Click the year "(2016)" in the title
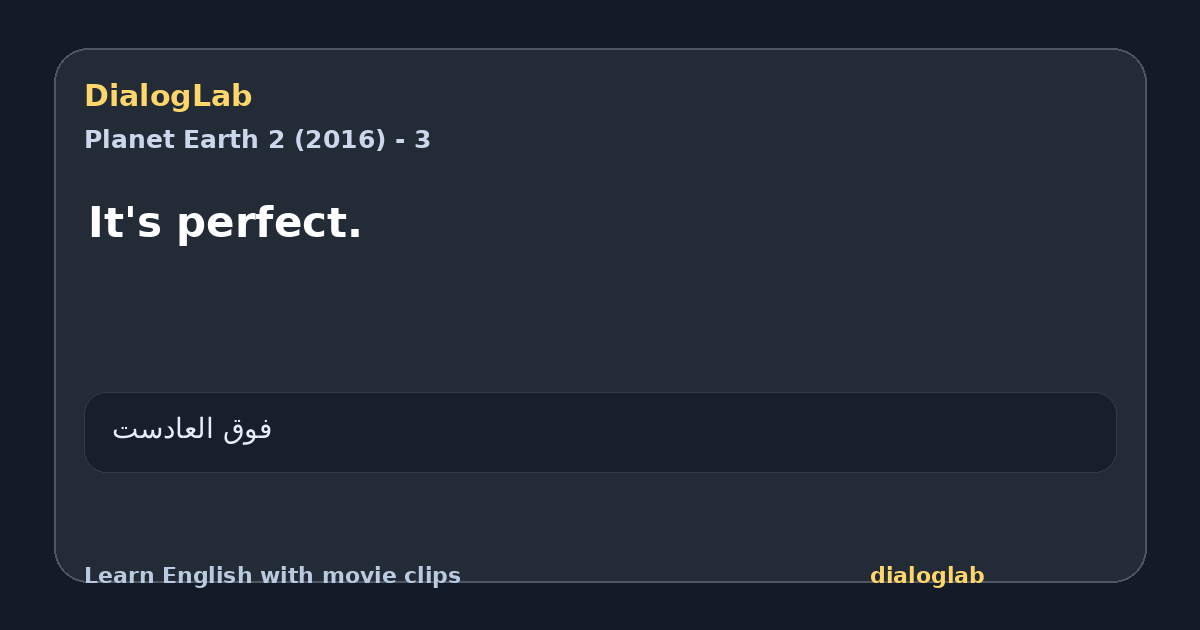 339,140
